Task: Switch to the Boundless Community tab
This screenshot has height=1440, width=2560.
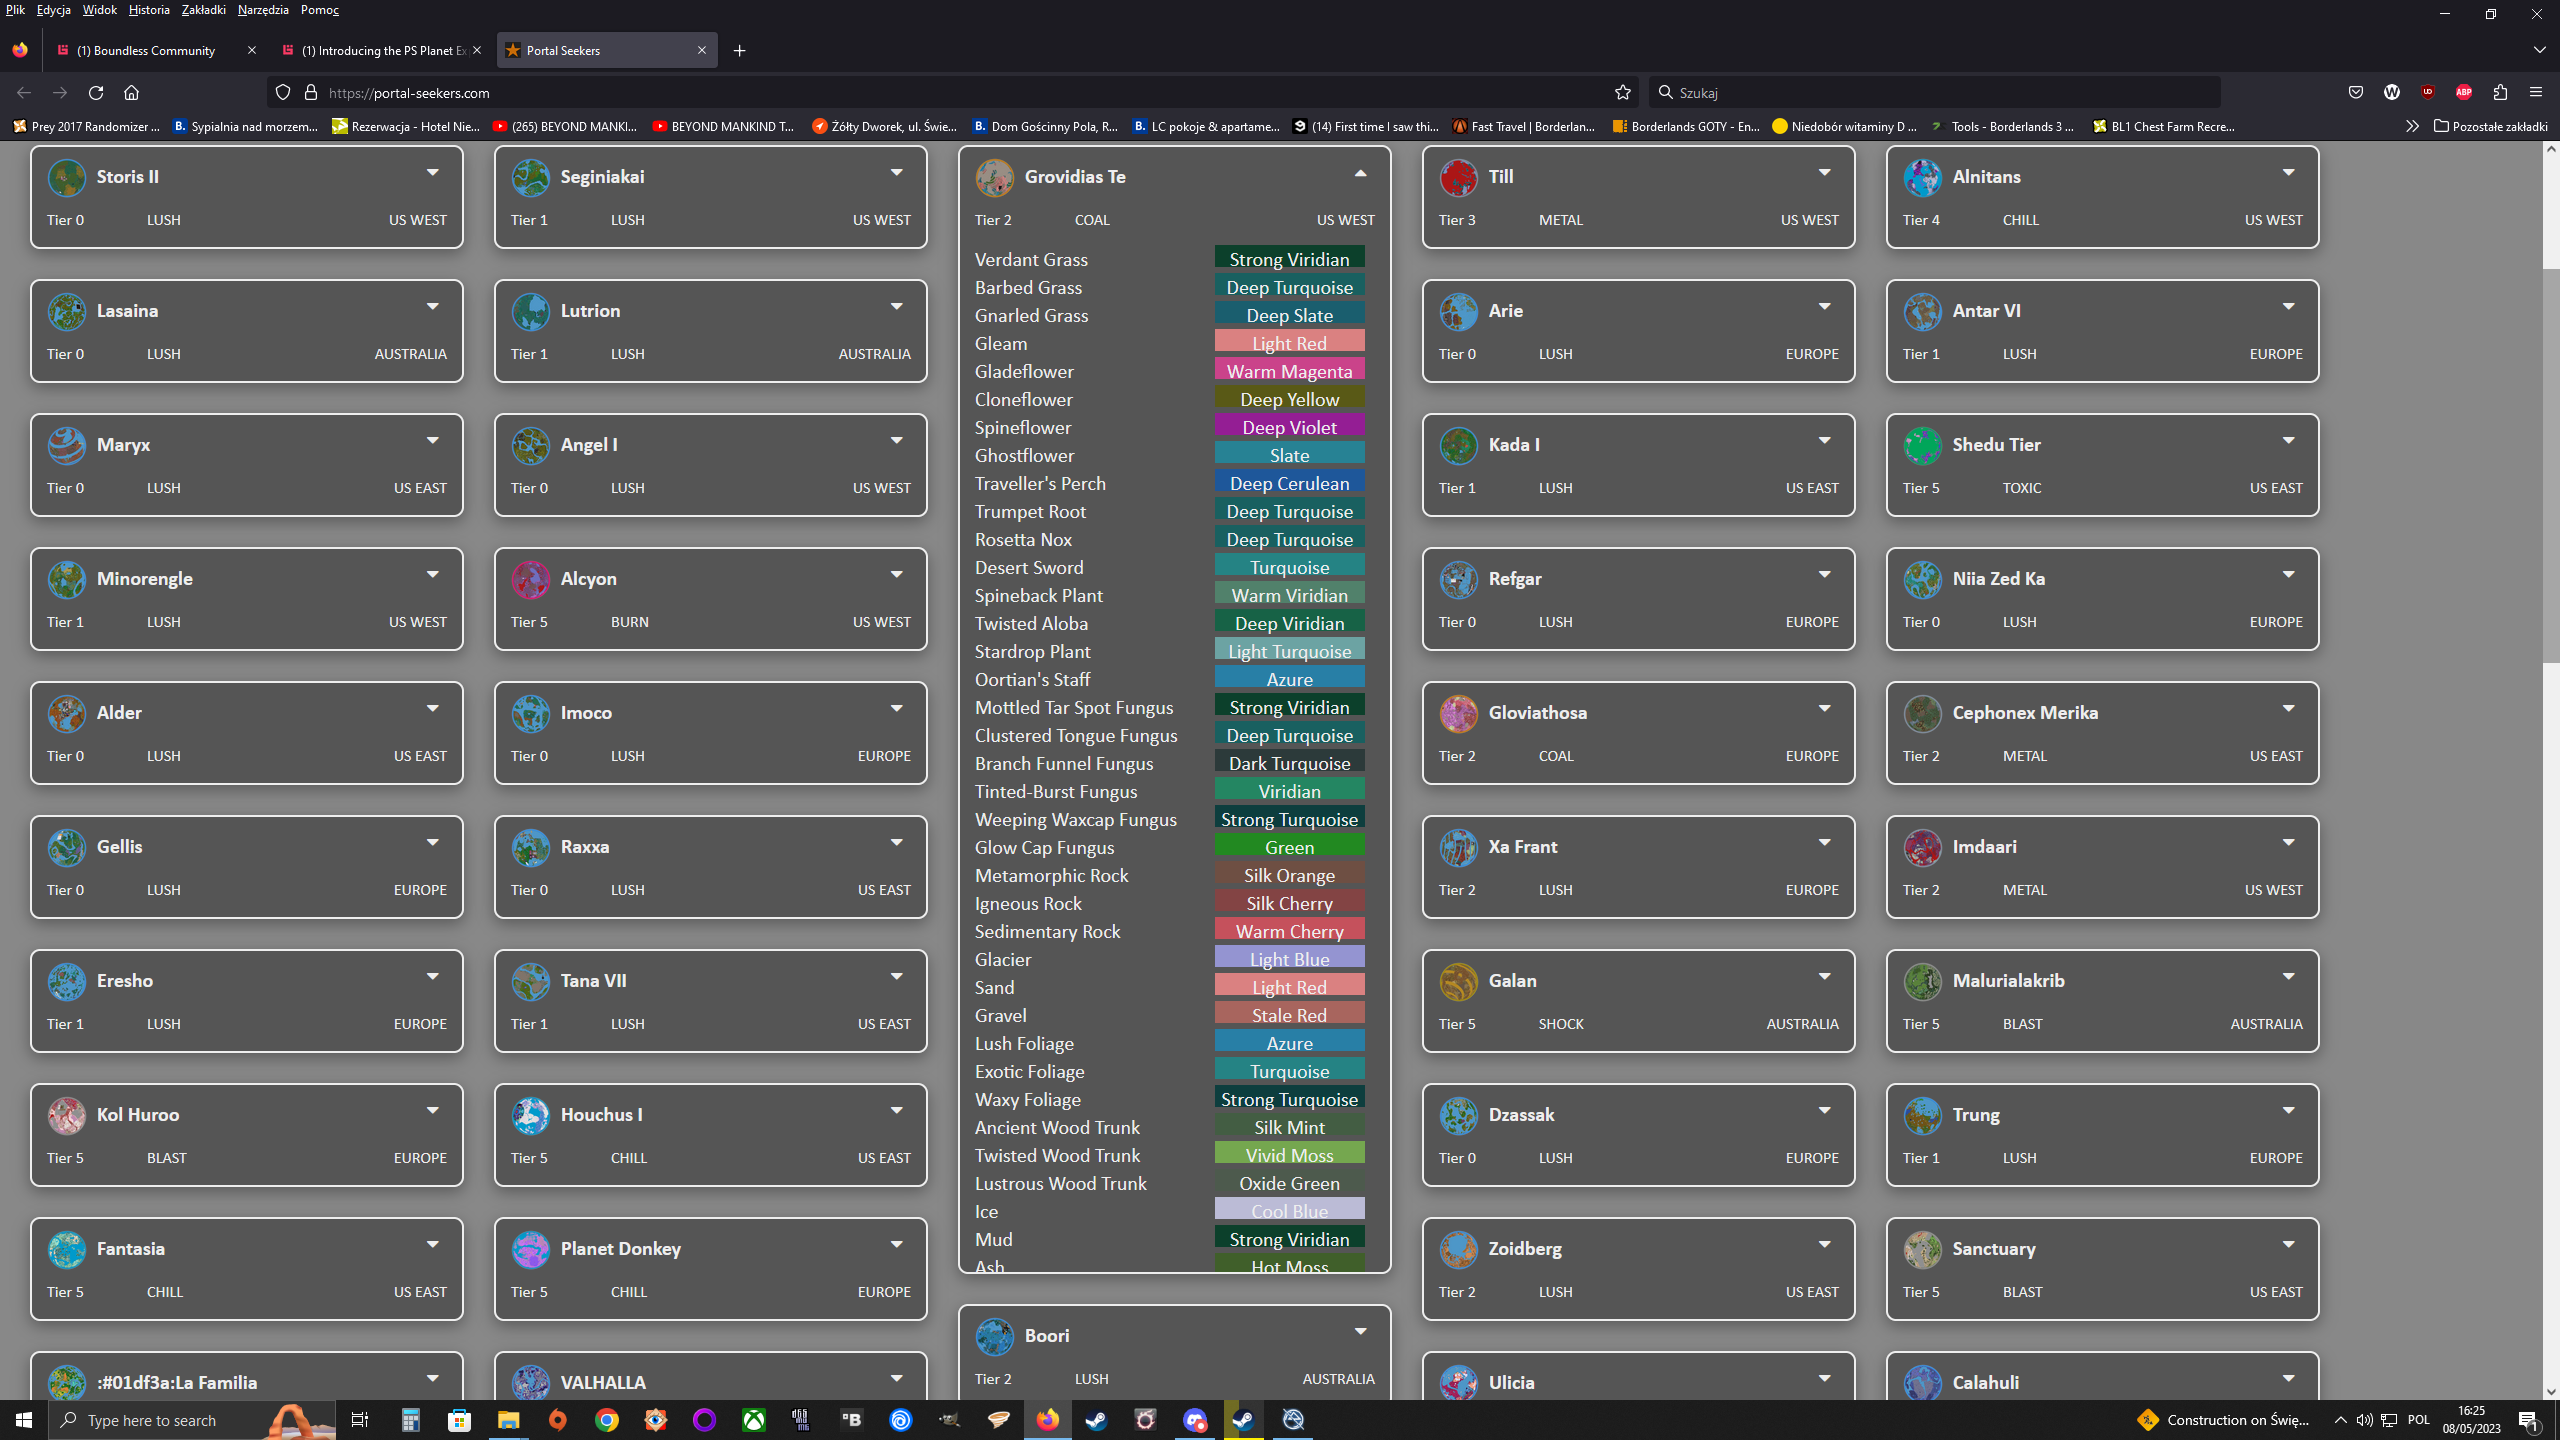Action: click(x=145, y=50)
